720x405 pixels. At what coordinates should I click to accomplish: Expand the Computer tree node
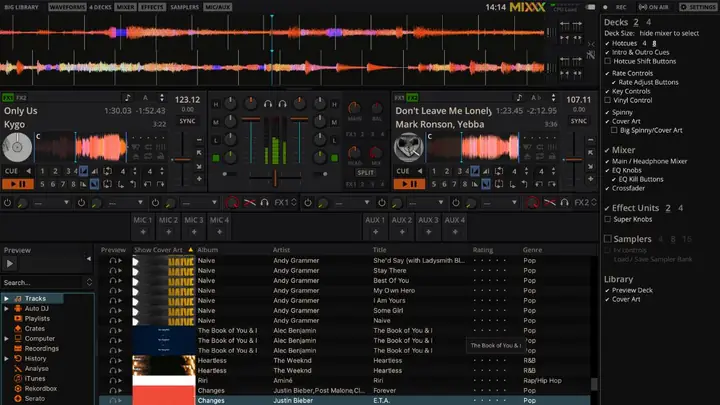coord(6,339)
